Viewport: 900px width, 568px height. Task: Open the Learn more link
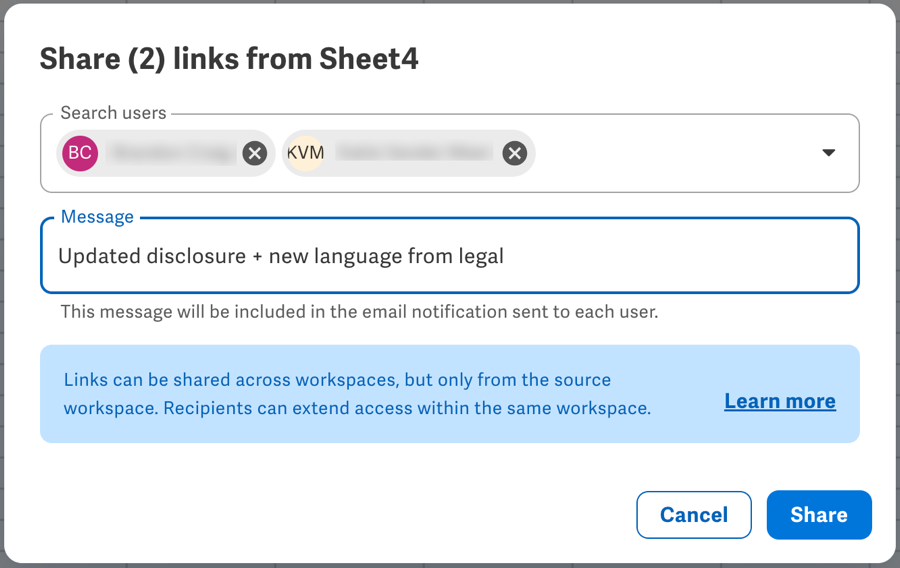point(779,401)
